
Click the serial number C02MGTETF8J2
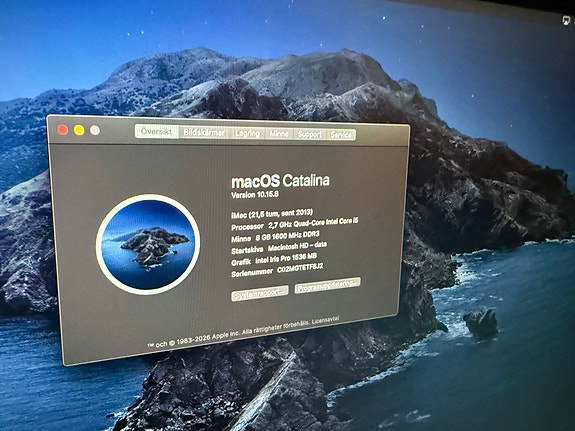300,268
